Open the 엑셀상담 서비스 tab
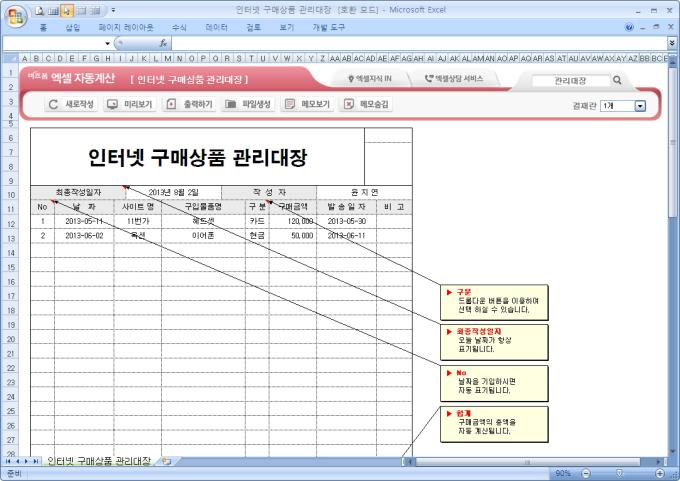This screenshot has height=481, width=680. 454,79
